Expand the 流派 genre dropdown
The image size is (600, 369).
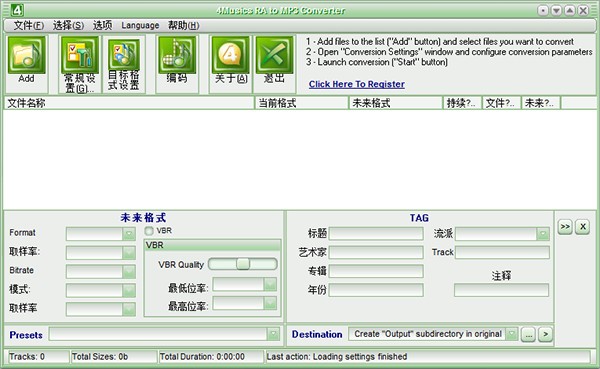click(543, 233)
